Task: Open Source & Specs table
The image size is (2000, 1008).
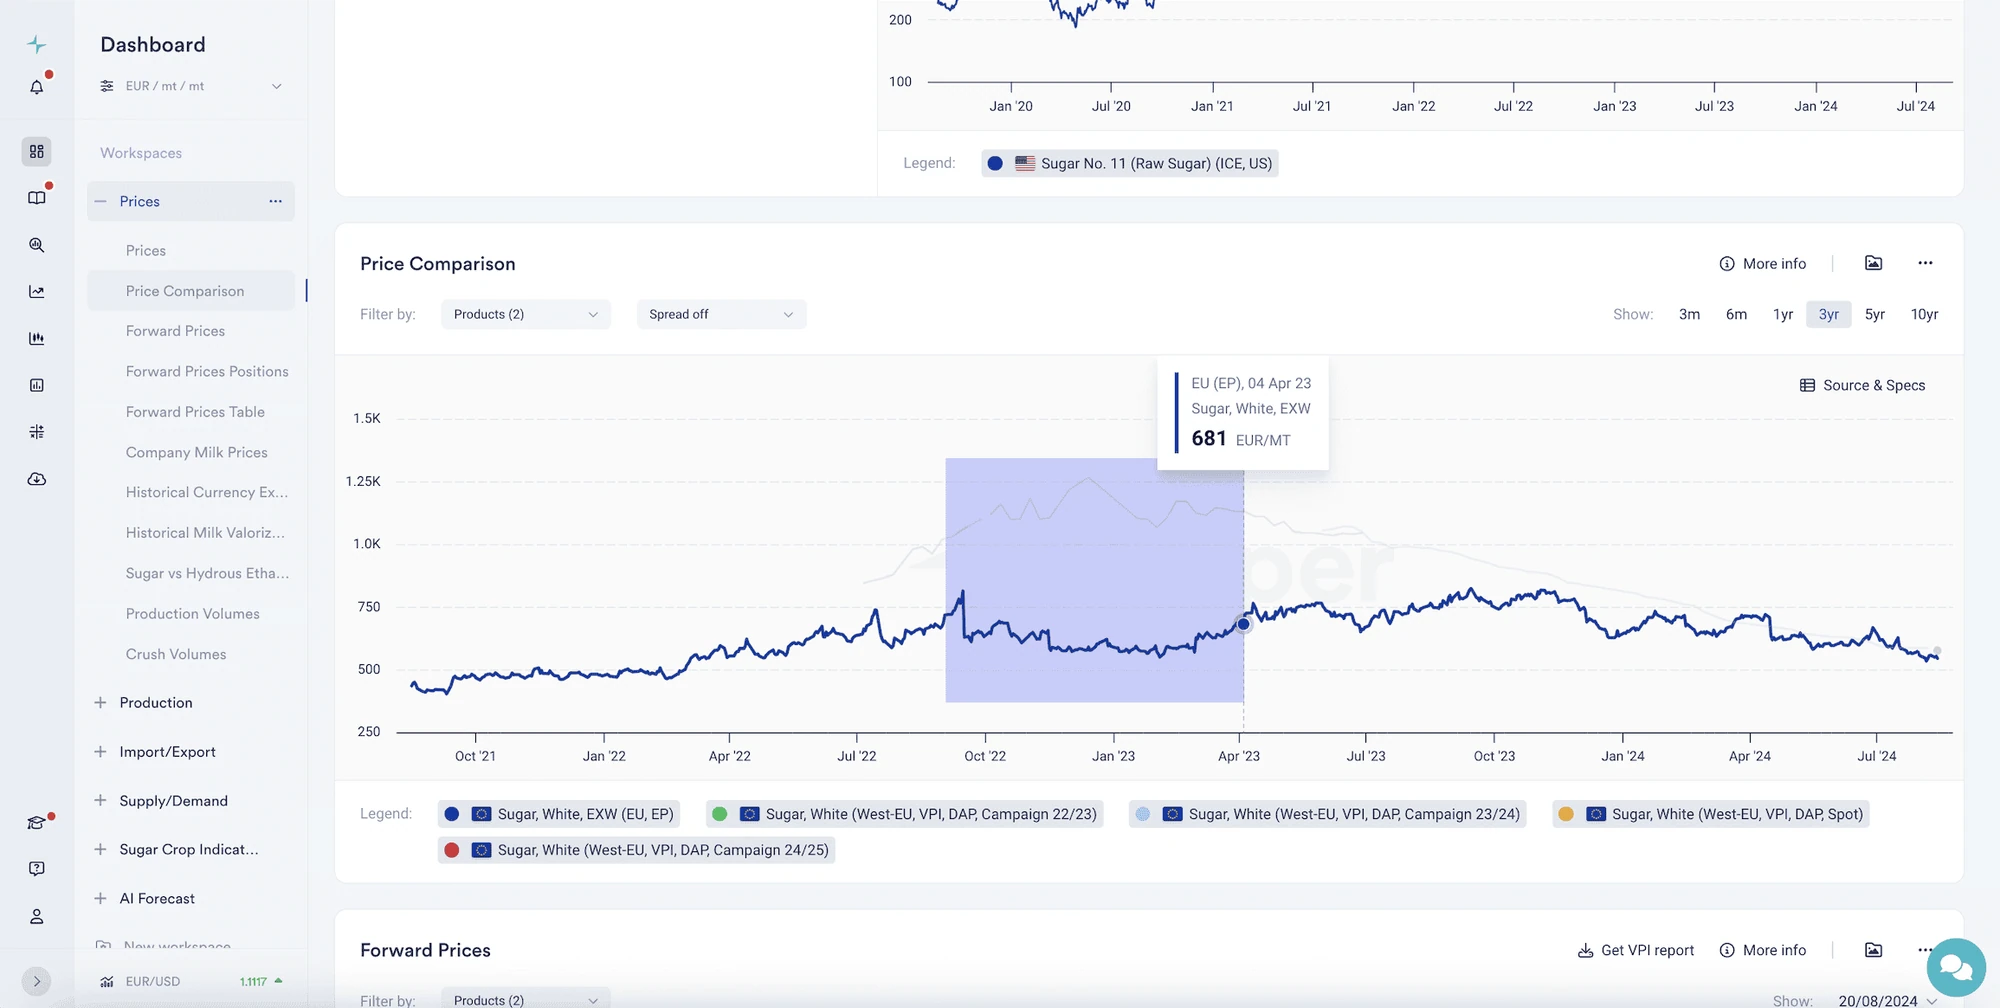Action: (x=1862, y=385)
